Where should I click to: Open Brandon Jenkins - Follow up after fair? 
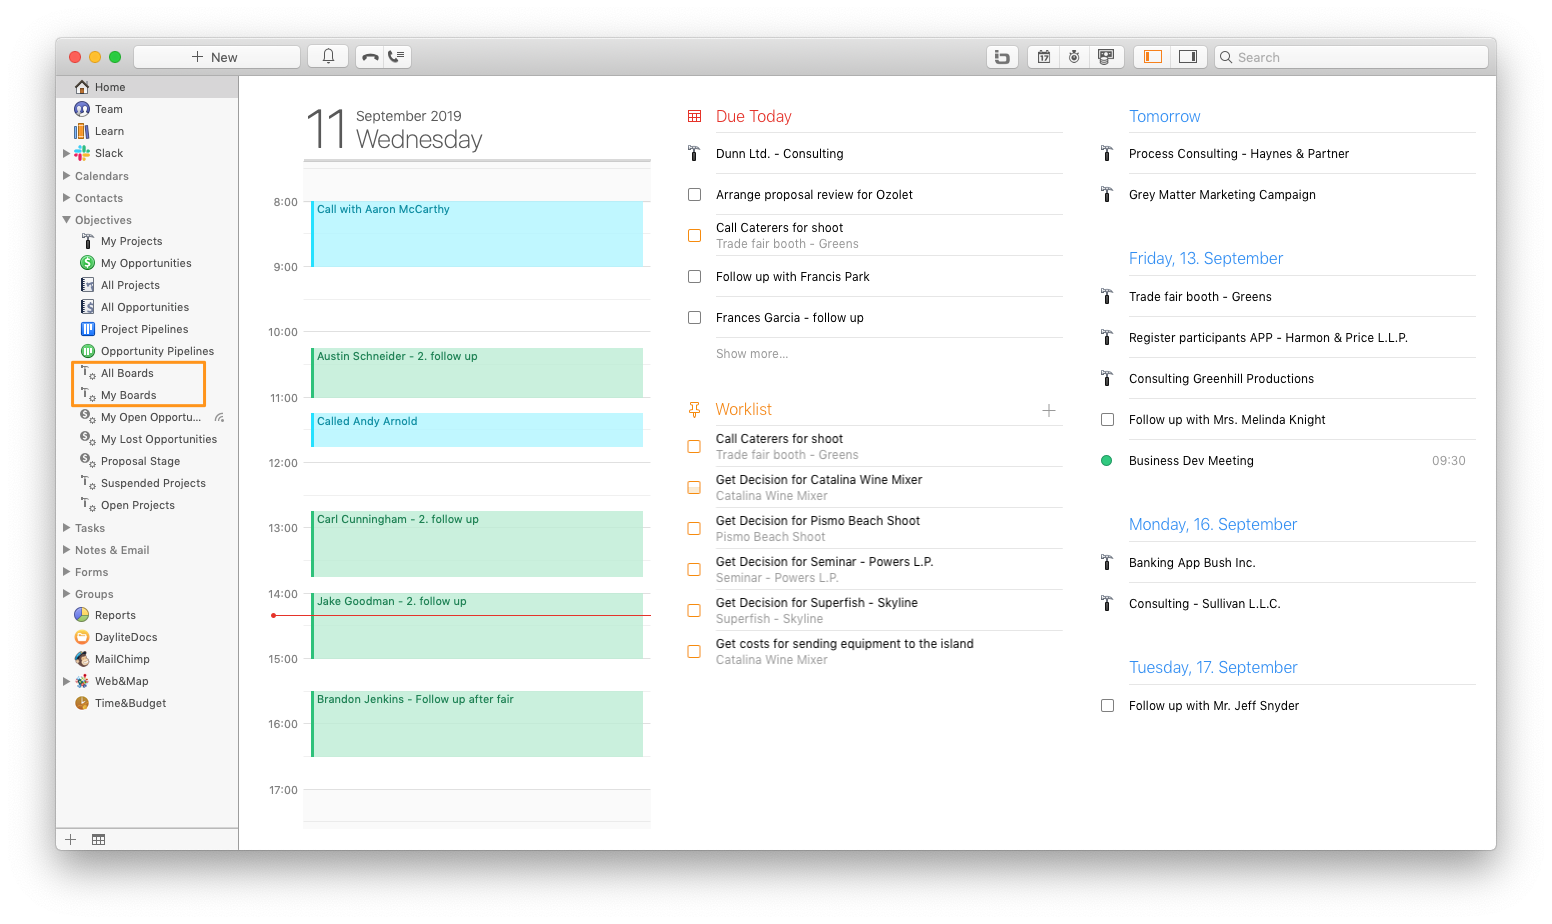tap(477, 724)
